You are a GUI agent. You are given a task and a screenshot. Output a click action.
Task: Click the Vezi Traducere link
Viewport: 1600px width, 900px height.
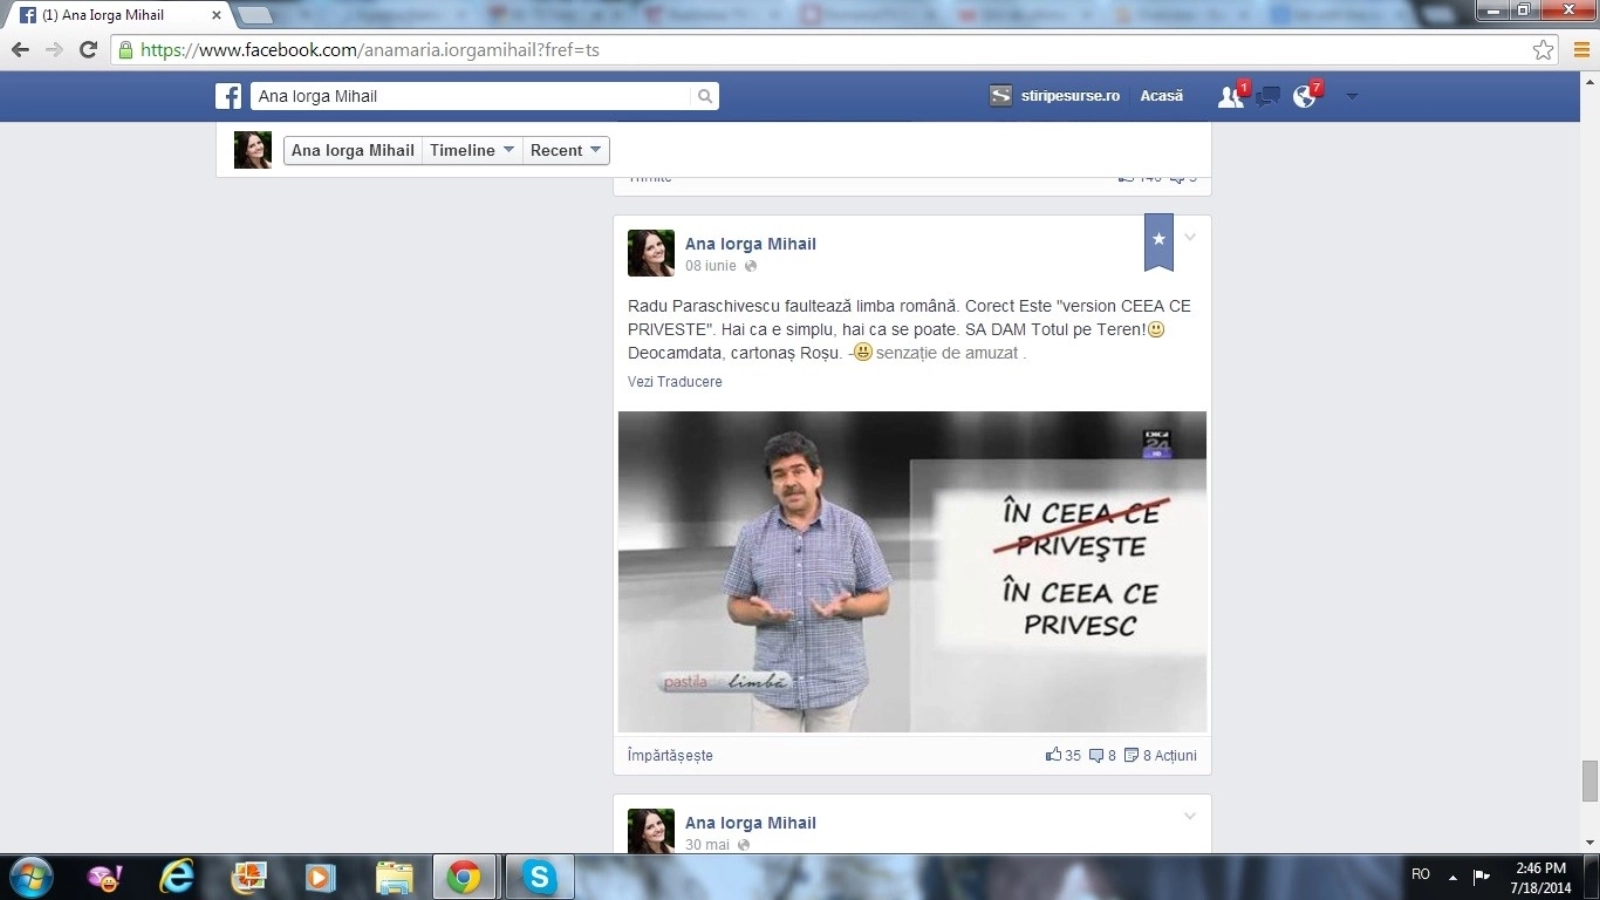pyautogui.click(x=674, y=382)
